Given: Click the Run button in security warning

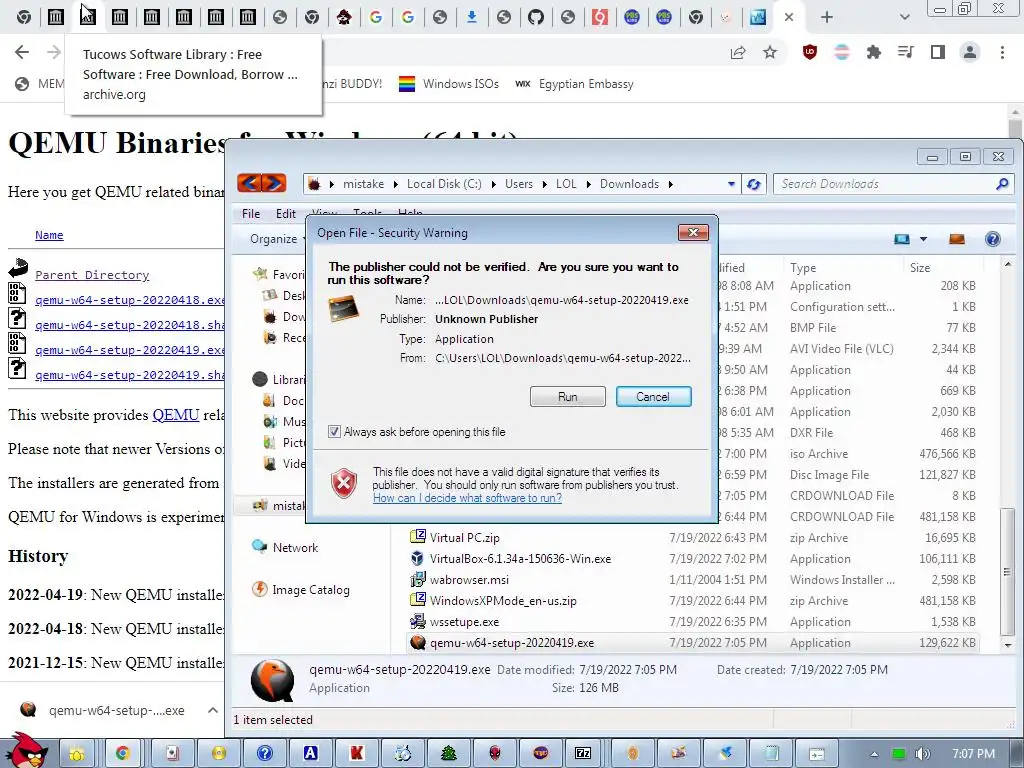Looking at the screenshot, I should coord(567,396).
